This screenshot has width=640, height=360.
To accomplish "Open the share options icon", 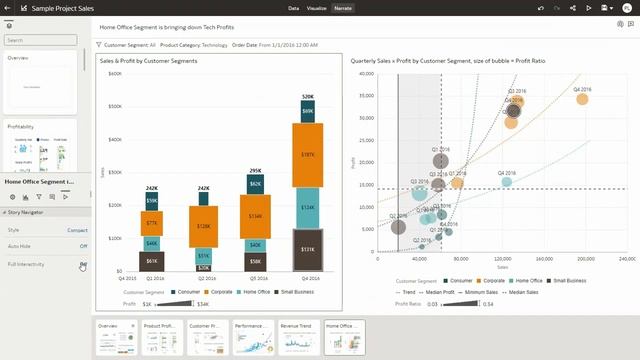I will click(573, 8).
